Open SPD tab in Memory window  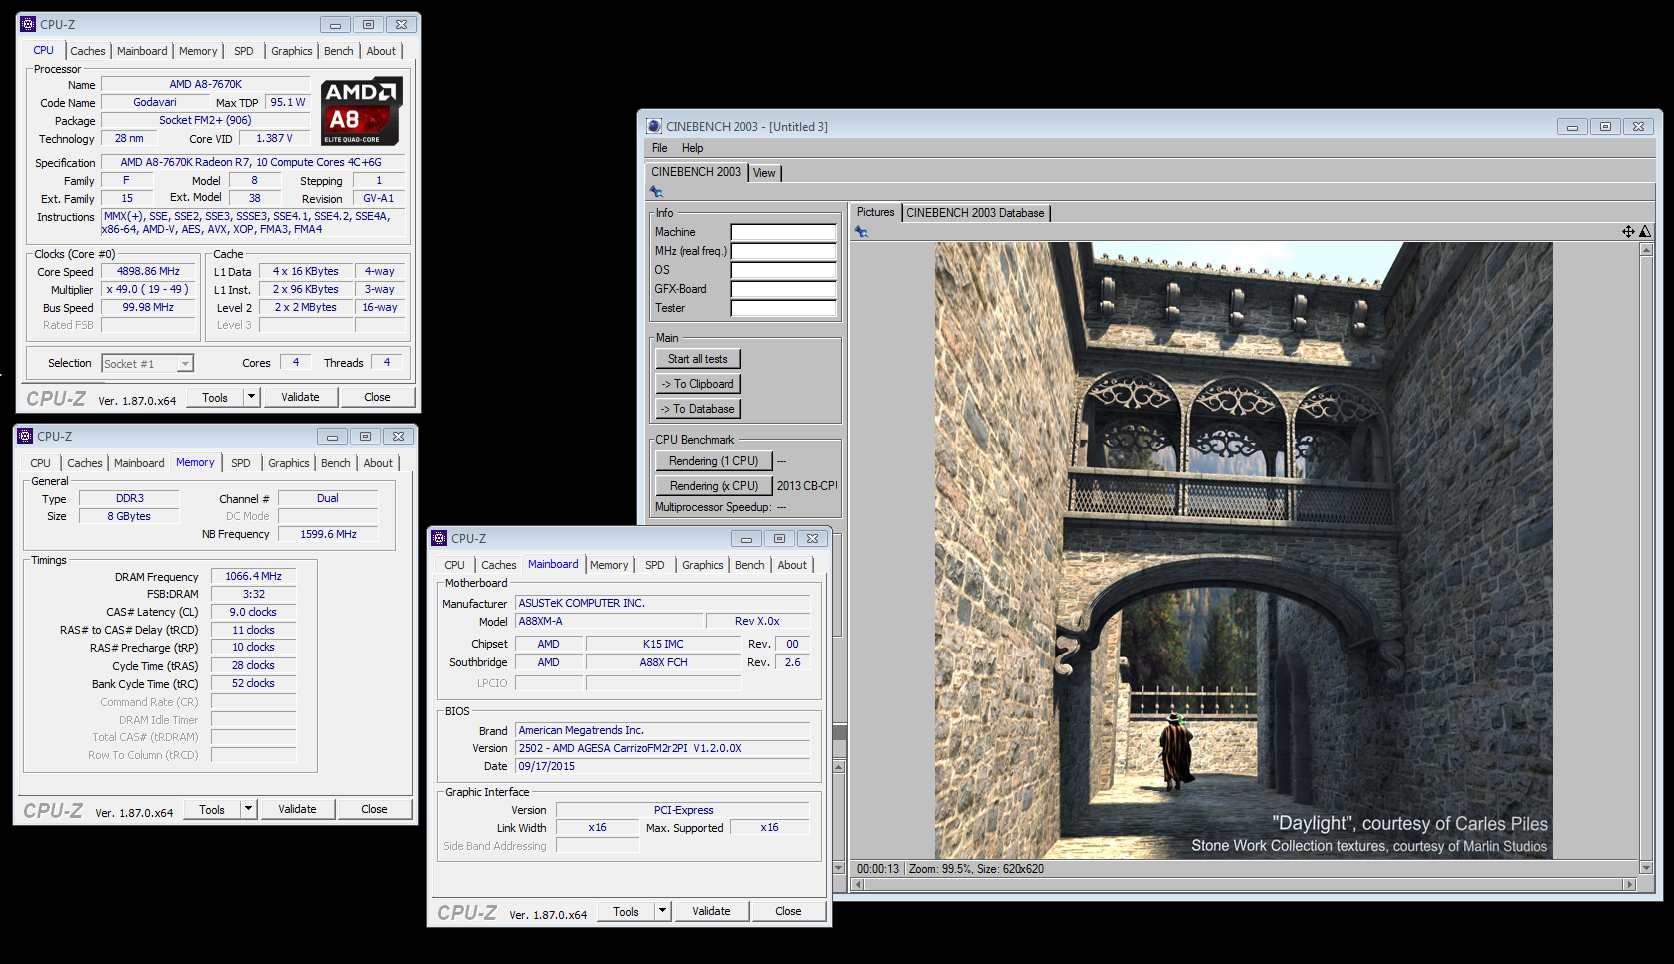pos(241,463)
